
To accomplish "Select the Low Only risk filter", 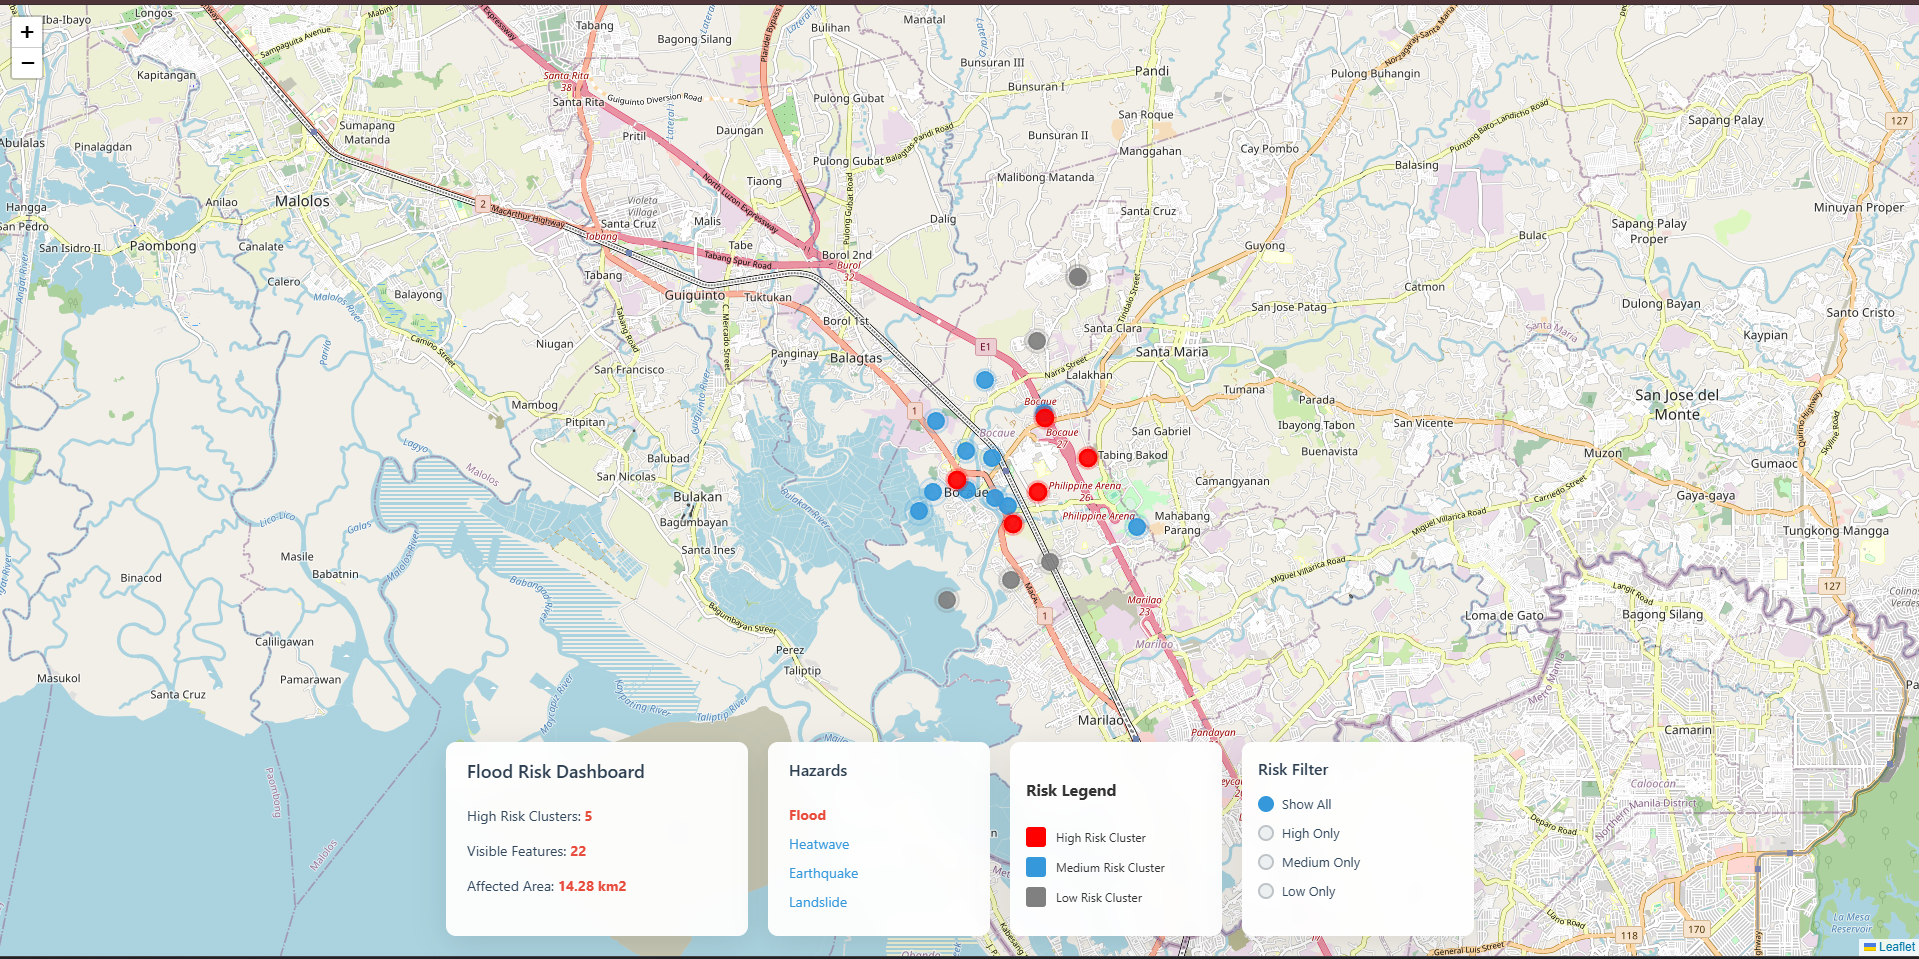I will [1266, 891].
